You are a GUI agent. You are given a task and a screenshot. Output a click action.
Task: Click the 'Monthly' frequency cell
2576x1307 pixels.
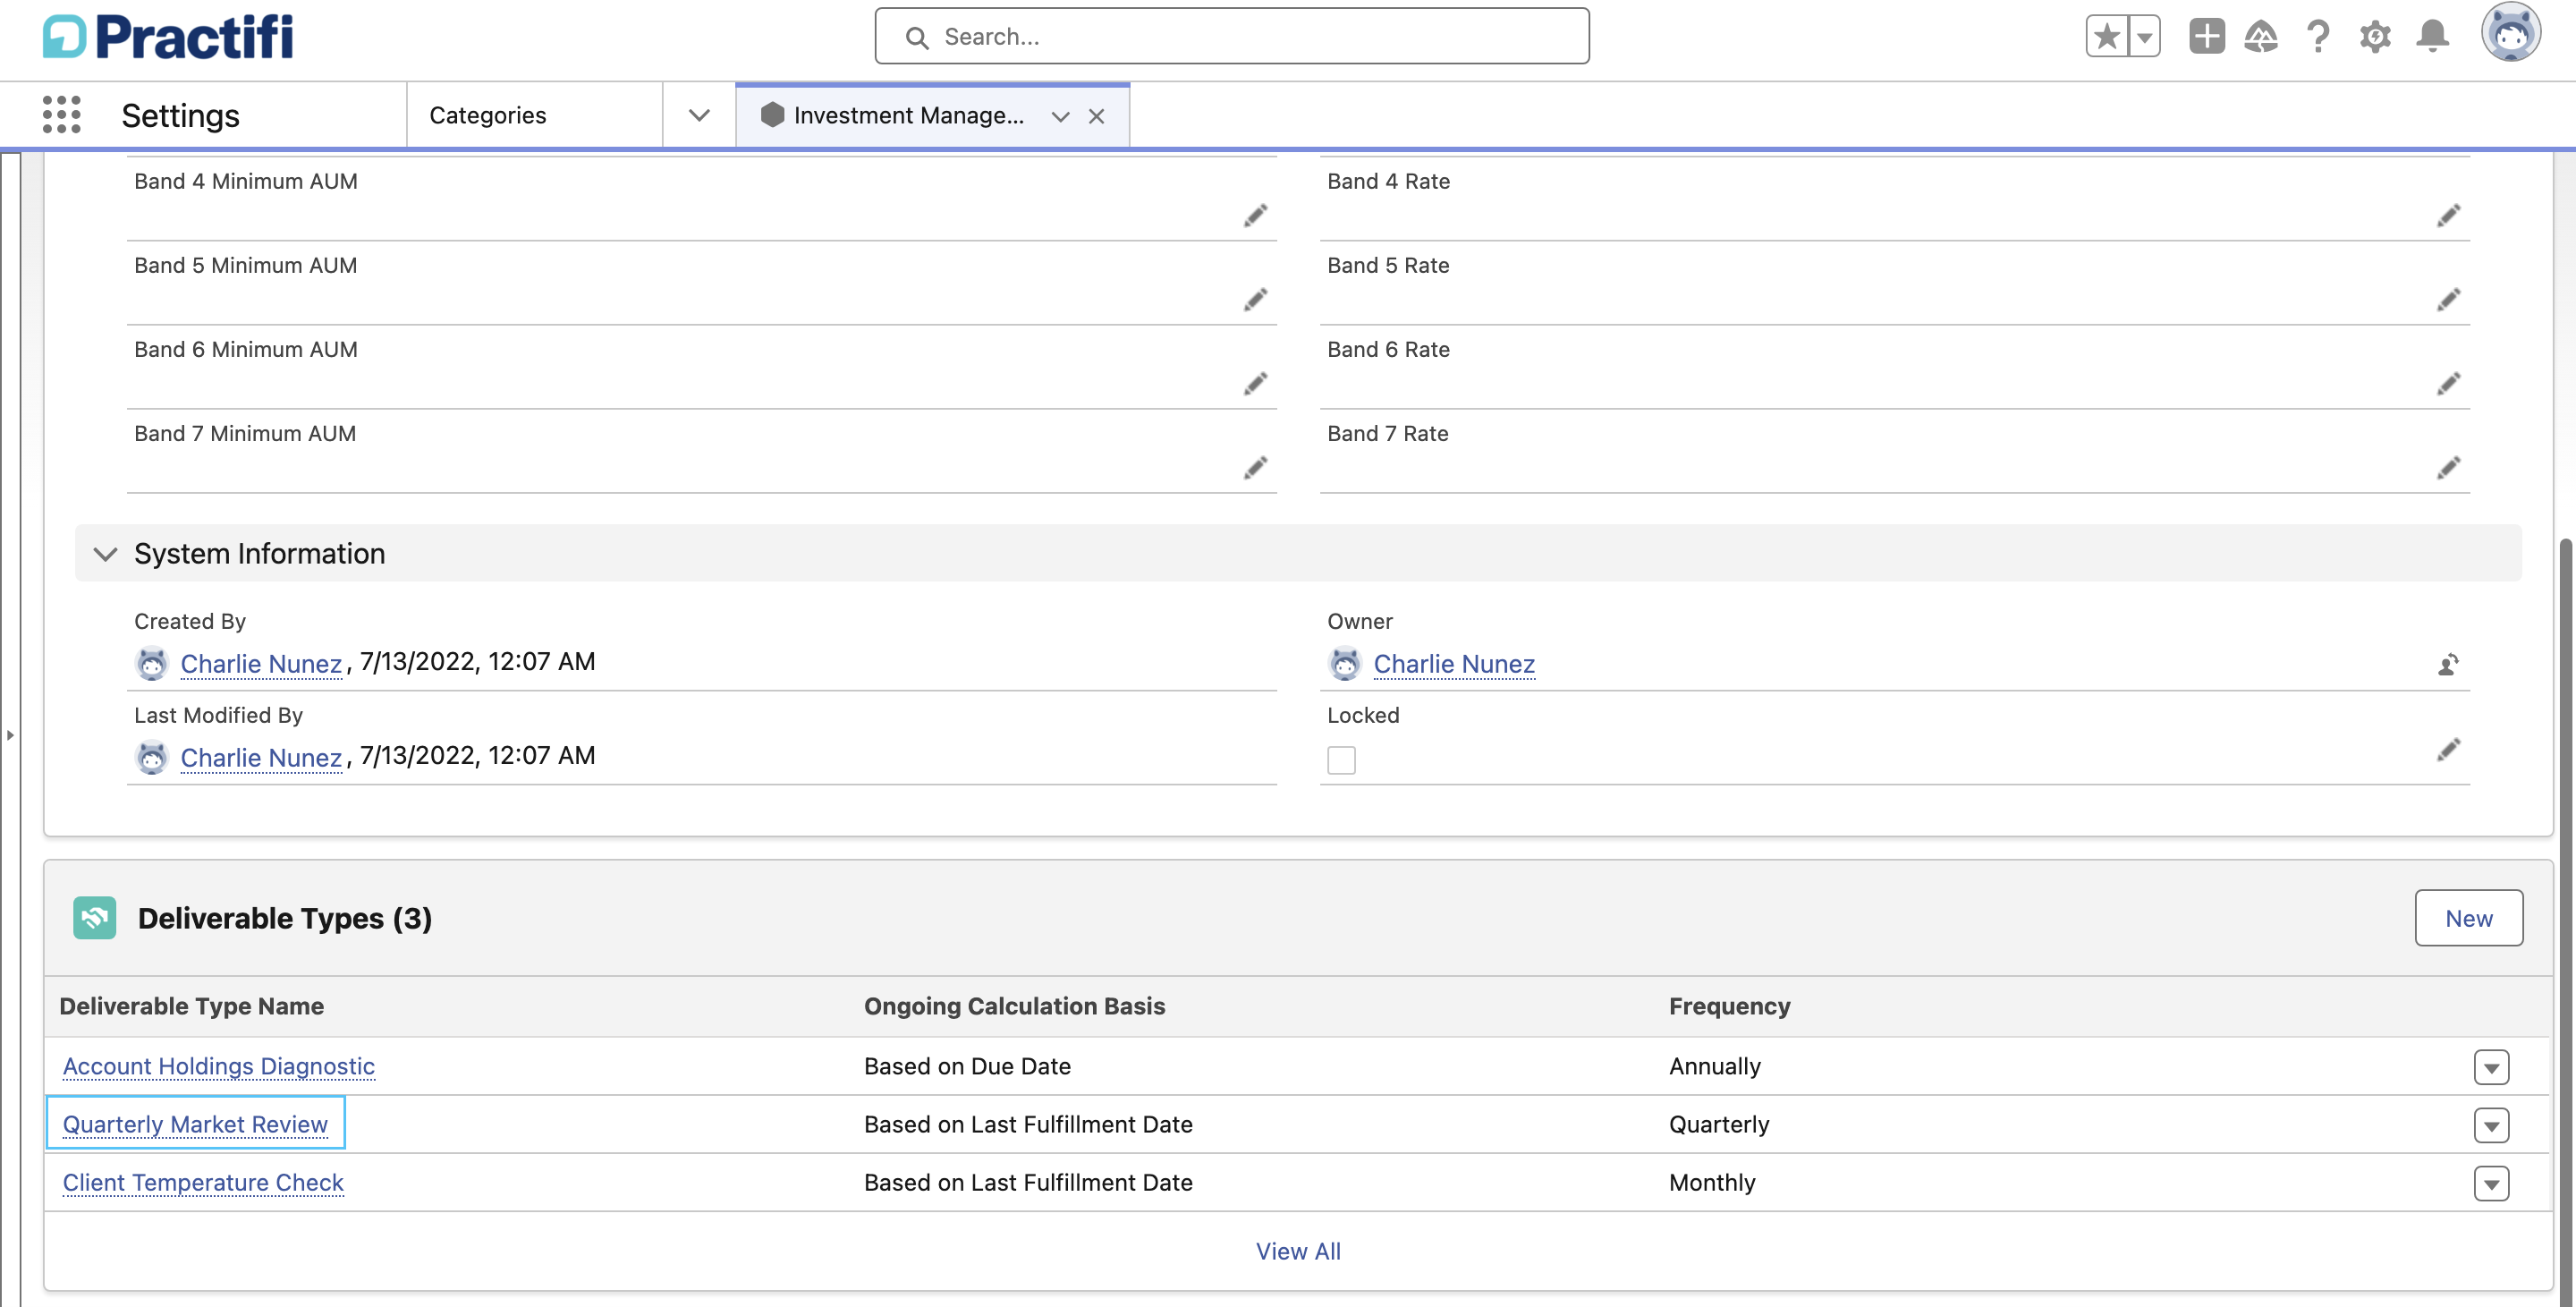(1712, 1182)
